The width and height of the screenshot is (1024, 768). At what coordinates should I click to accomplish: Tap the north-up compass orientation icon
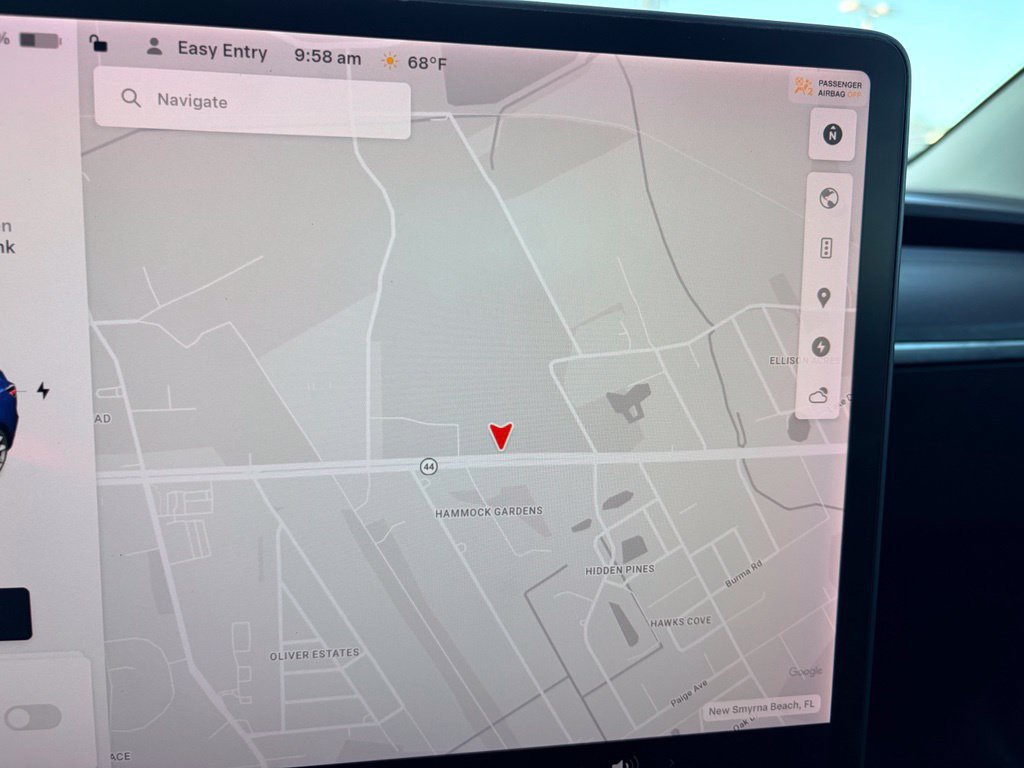(832, 135)
